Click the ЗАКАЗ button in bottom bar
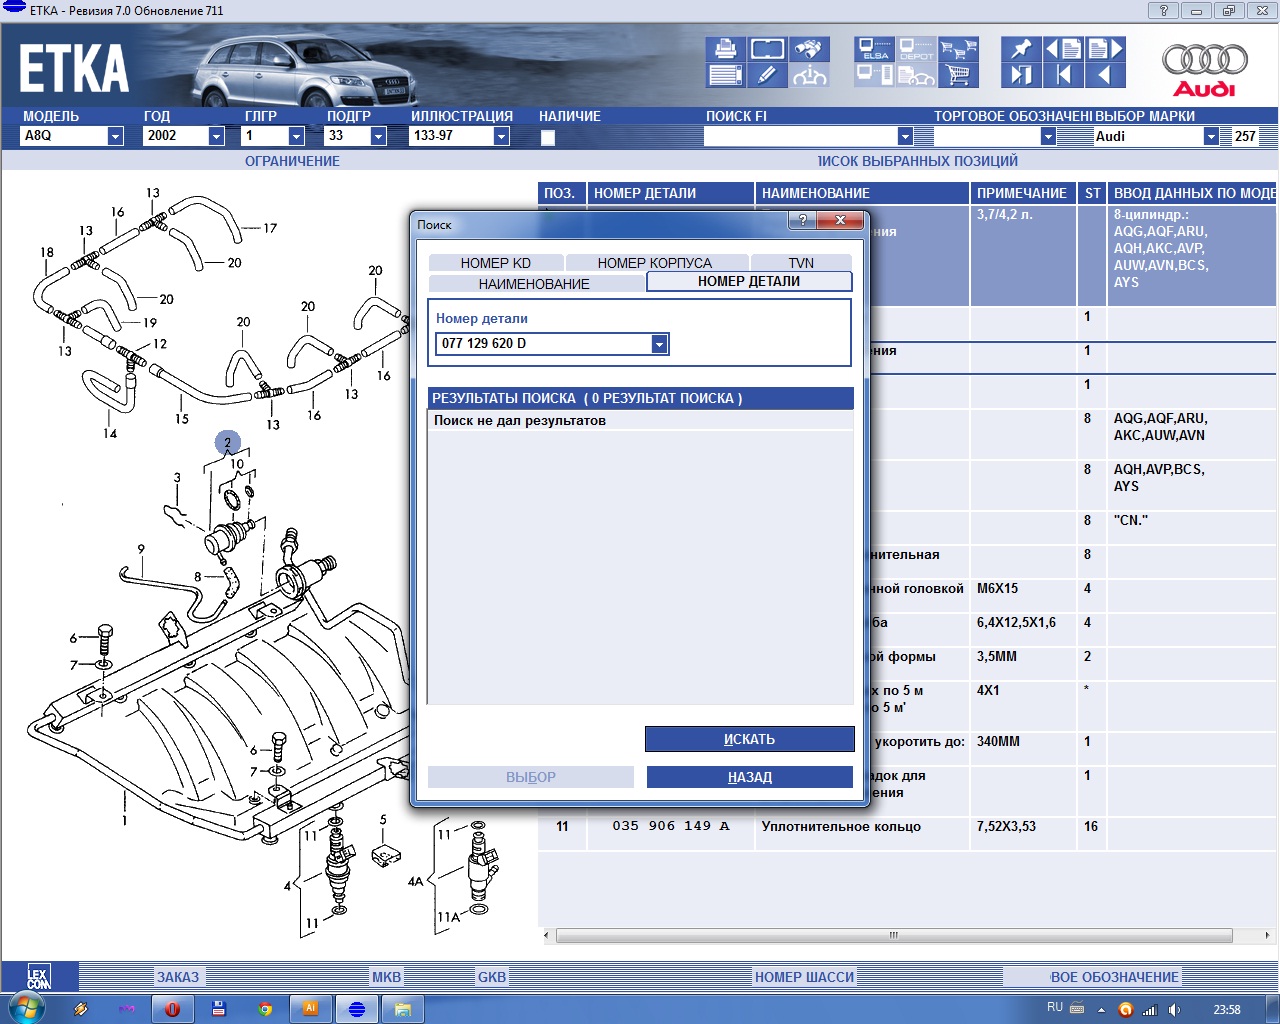Viewport: 1280px width, 1024px height. 178,977
